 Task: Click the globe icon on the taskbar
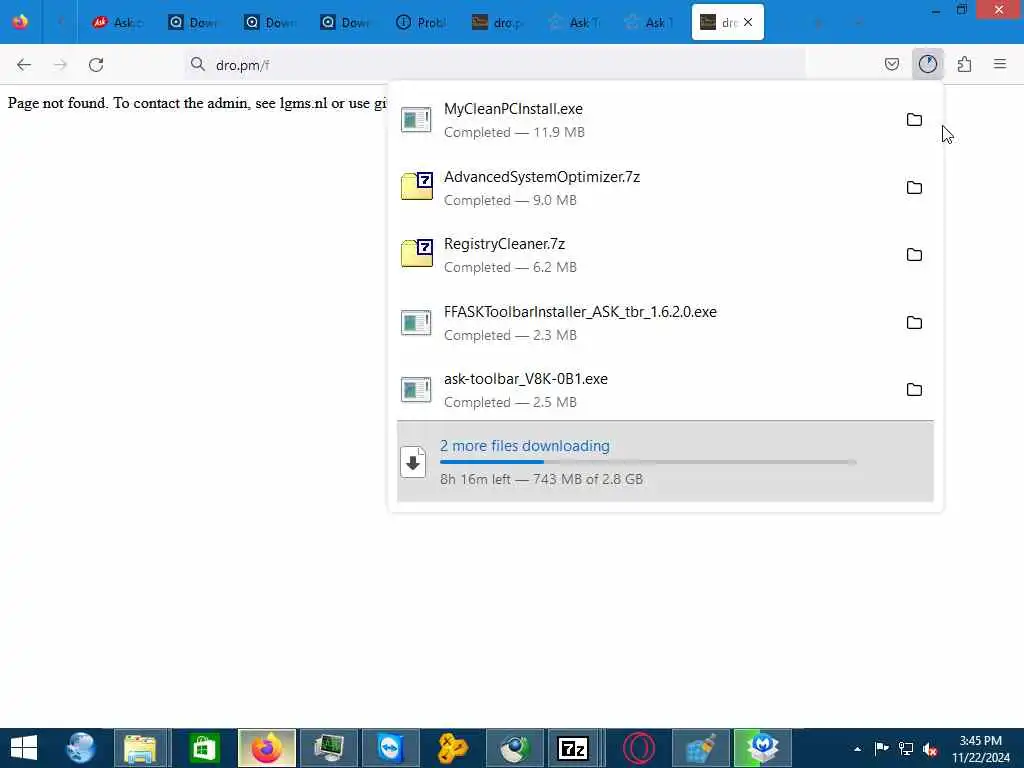(81, 748)
